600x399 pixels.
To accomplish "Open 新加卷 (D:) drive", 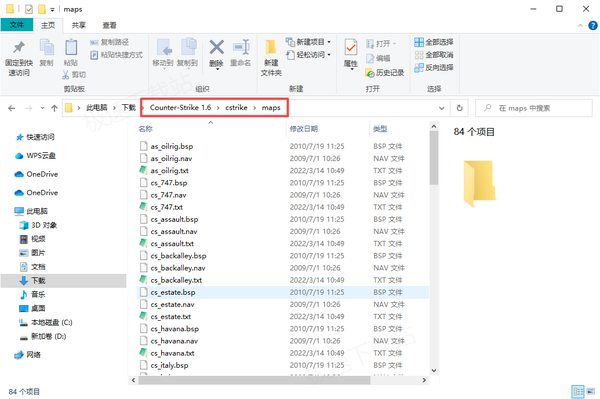I will click(x=43, y=336).
